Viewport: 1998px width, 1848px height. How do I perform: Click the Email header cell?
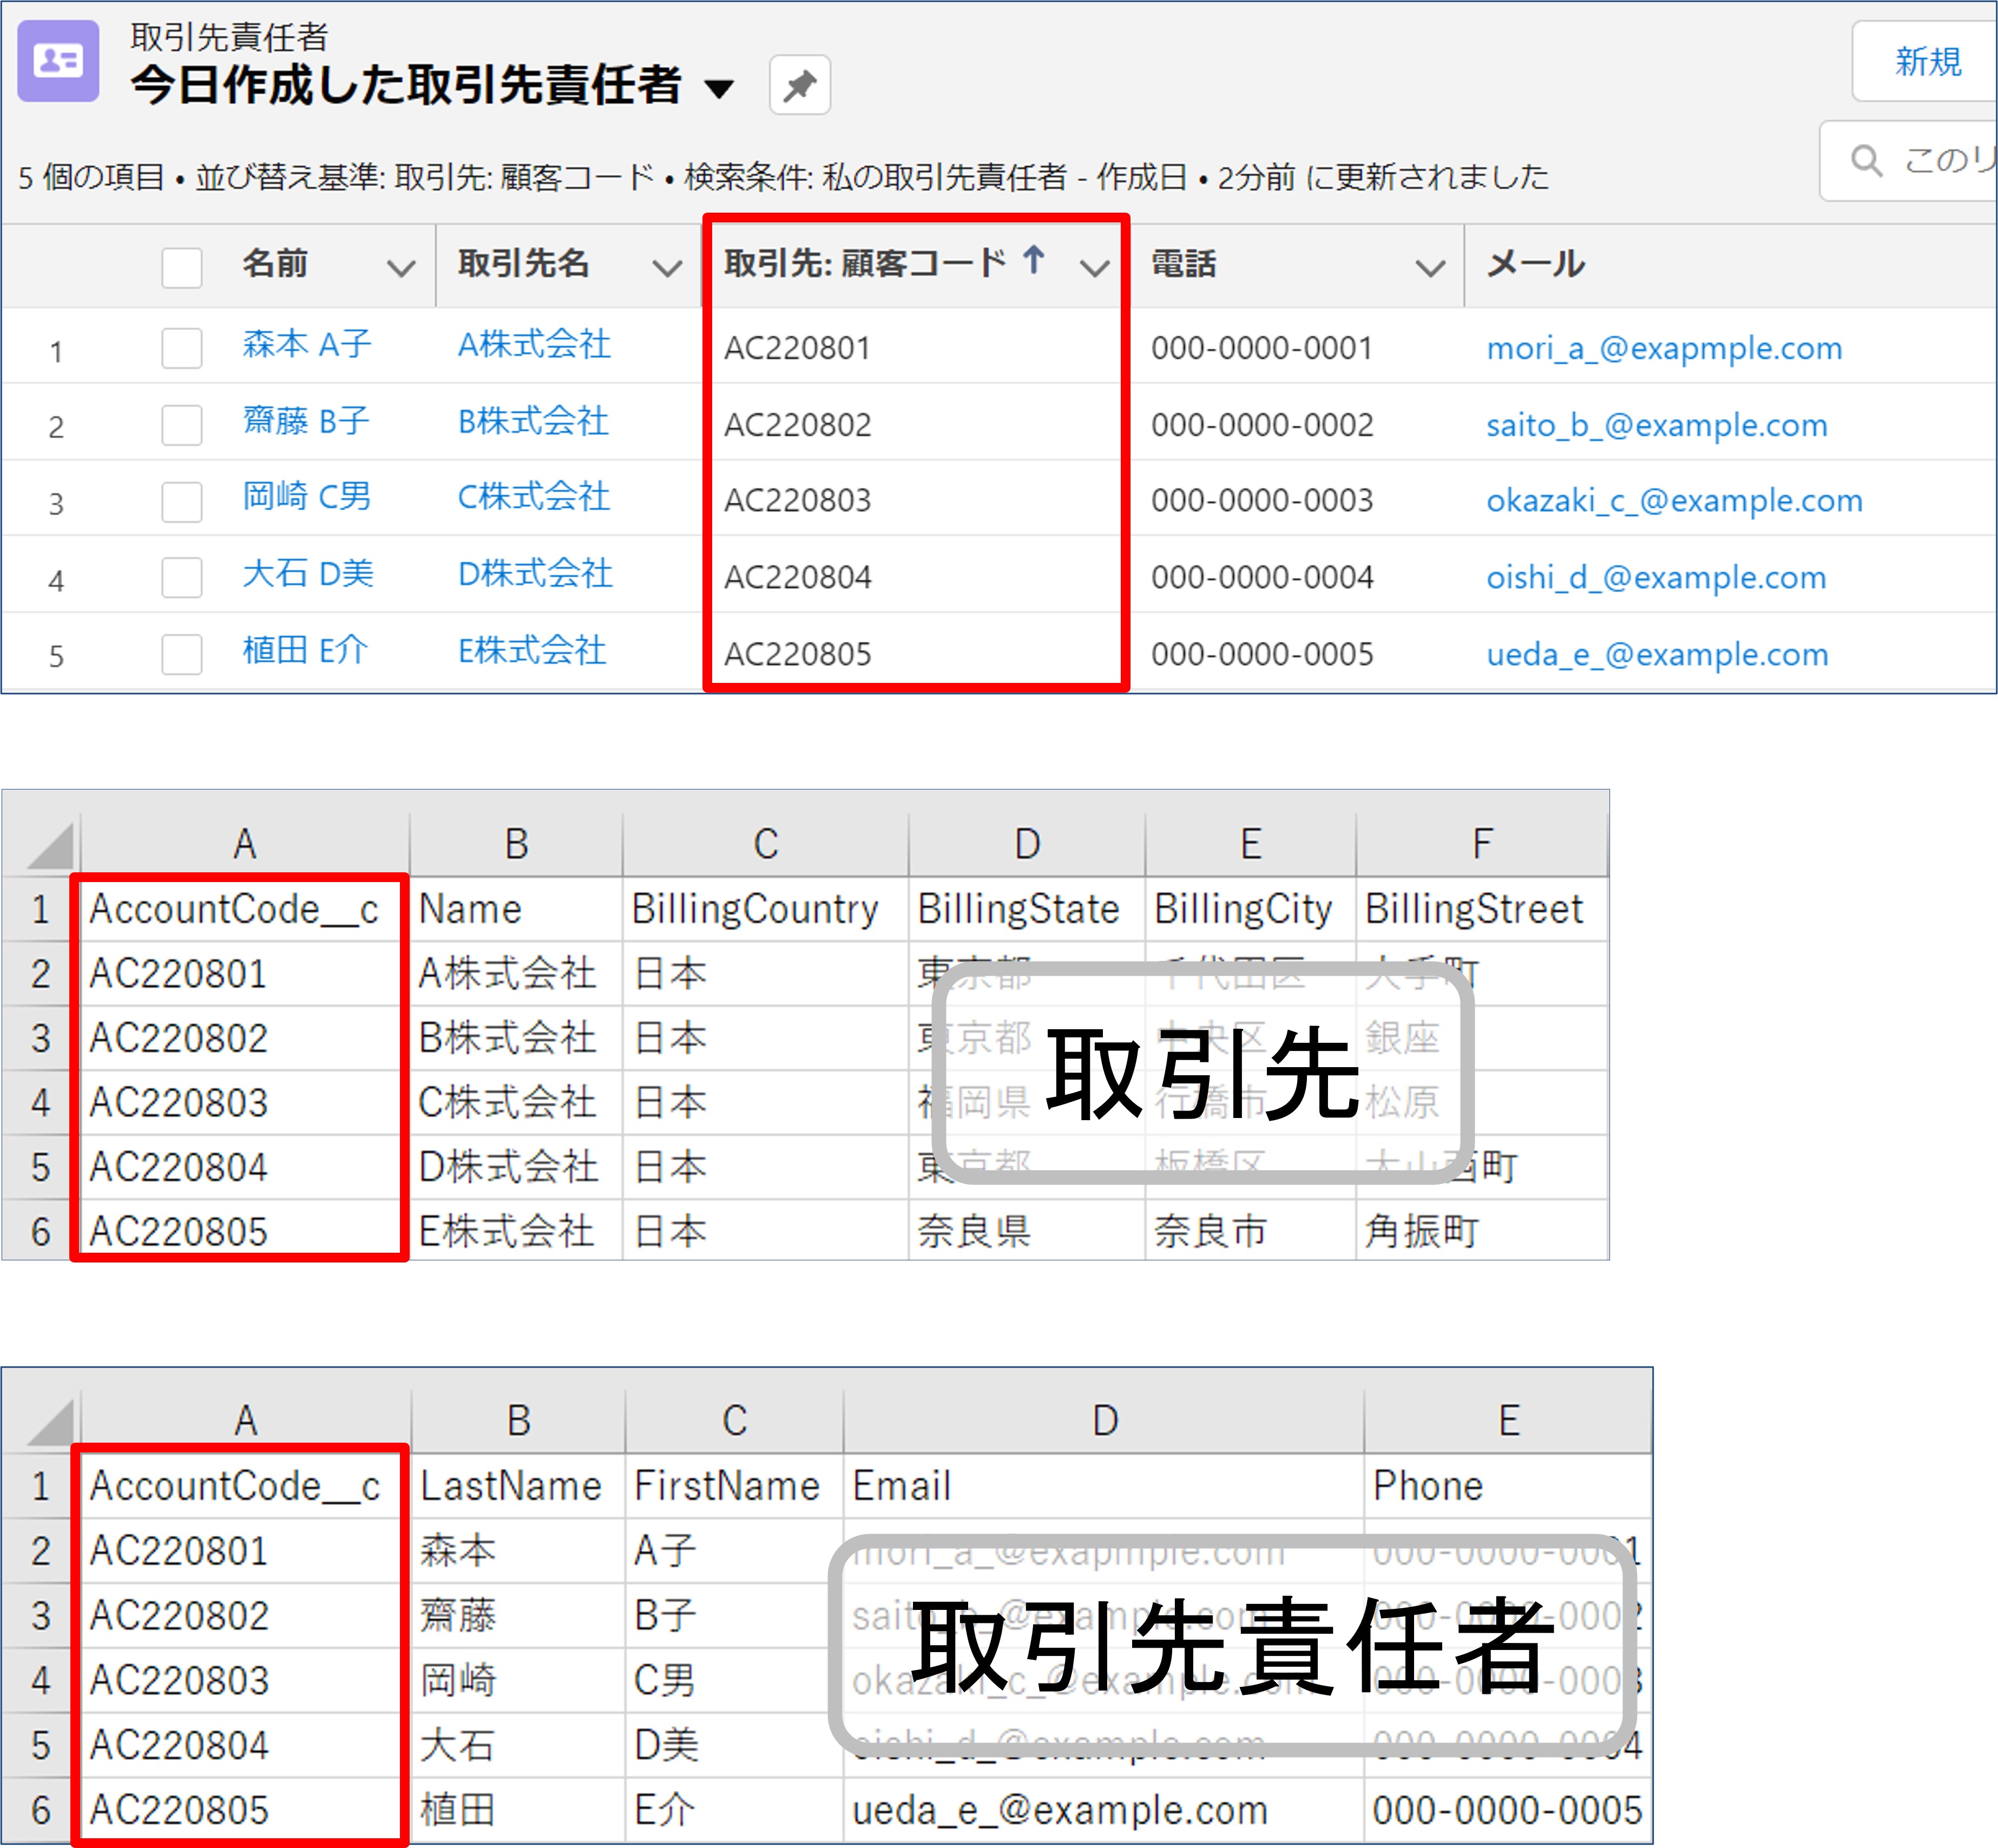pos(1104,1486)
